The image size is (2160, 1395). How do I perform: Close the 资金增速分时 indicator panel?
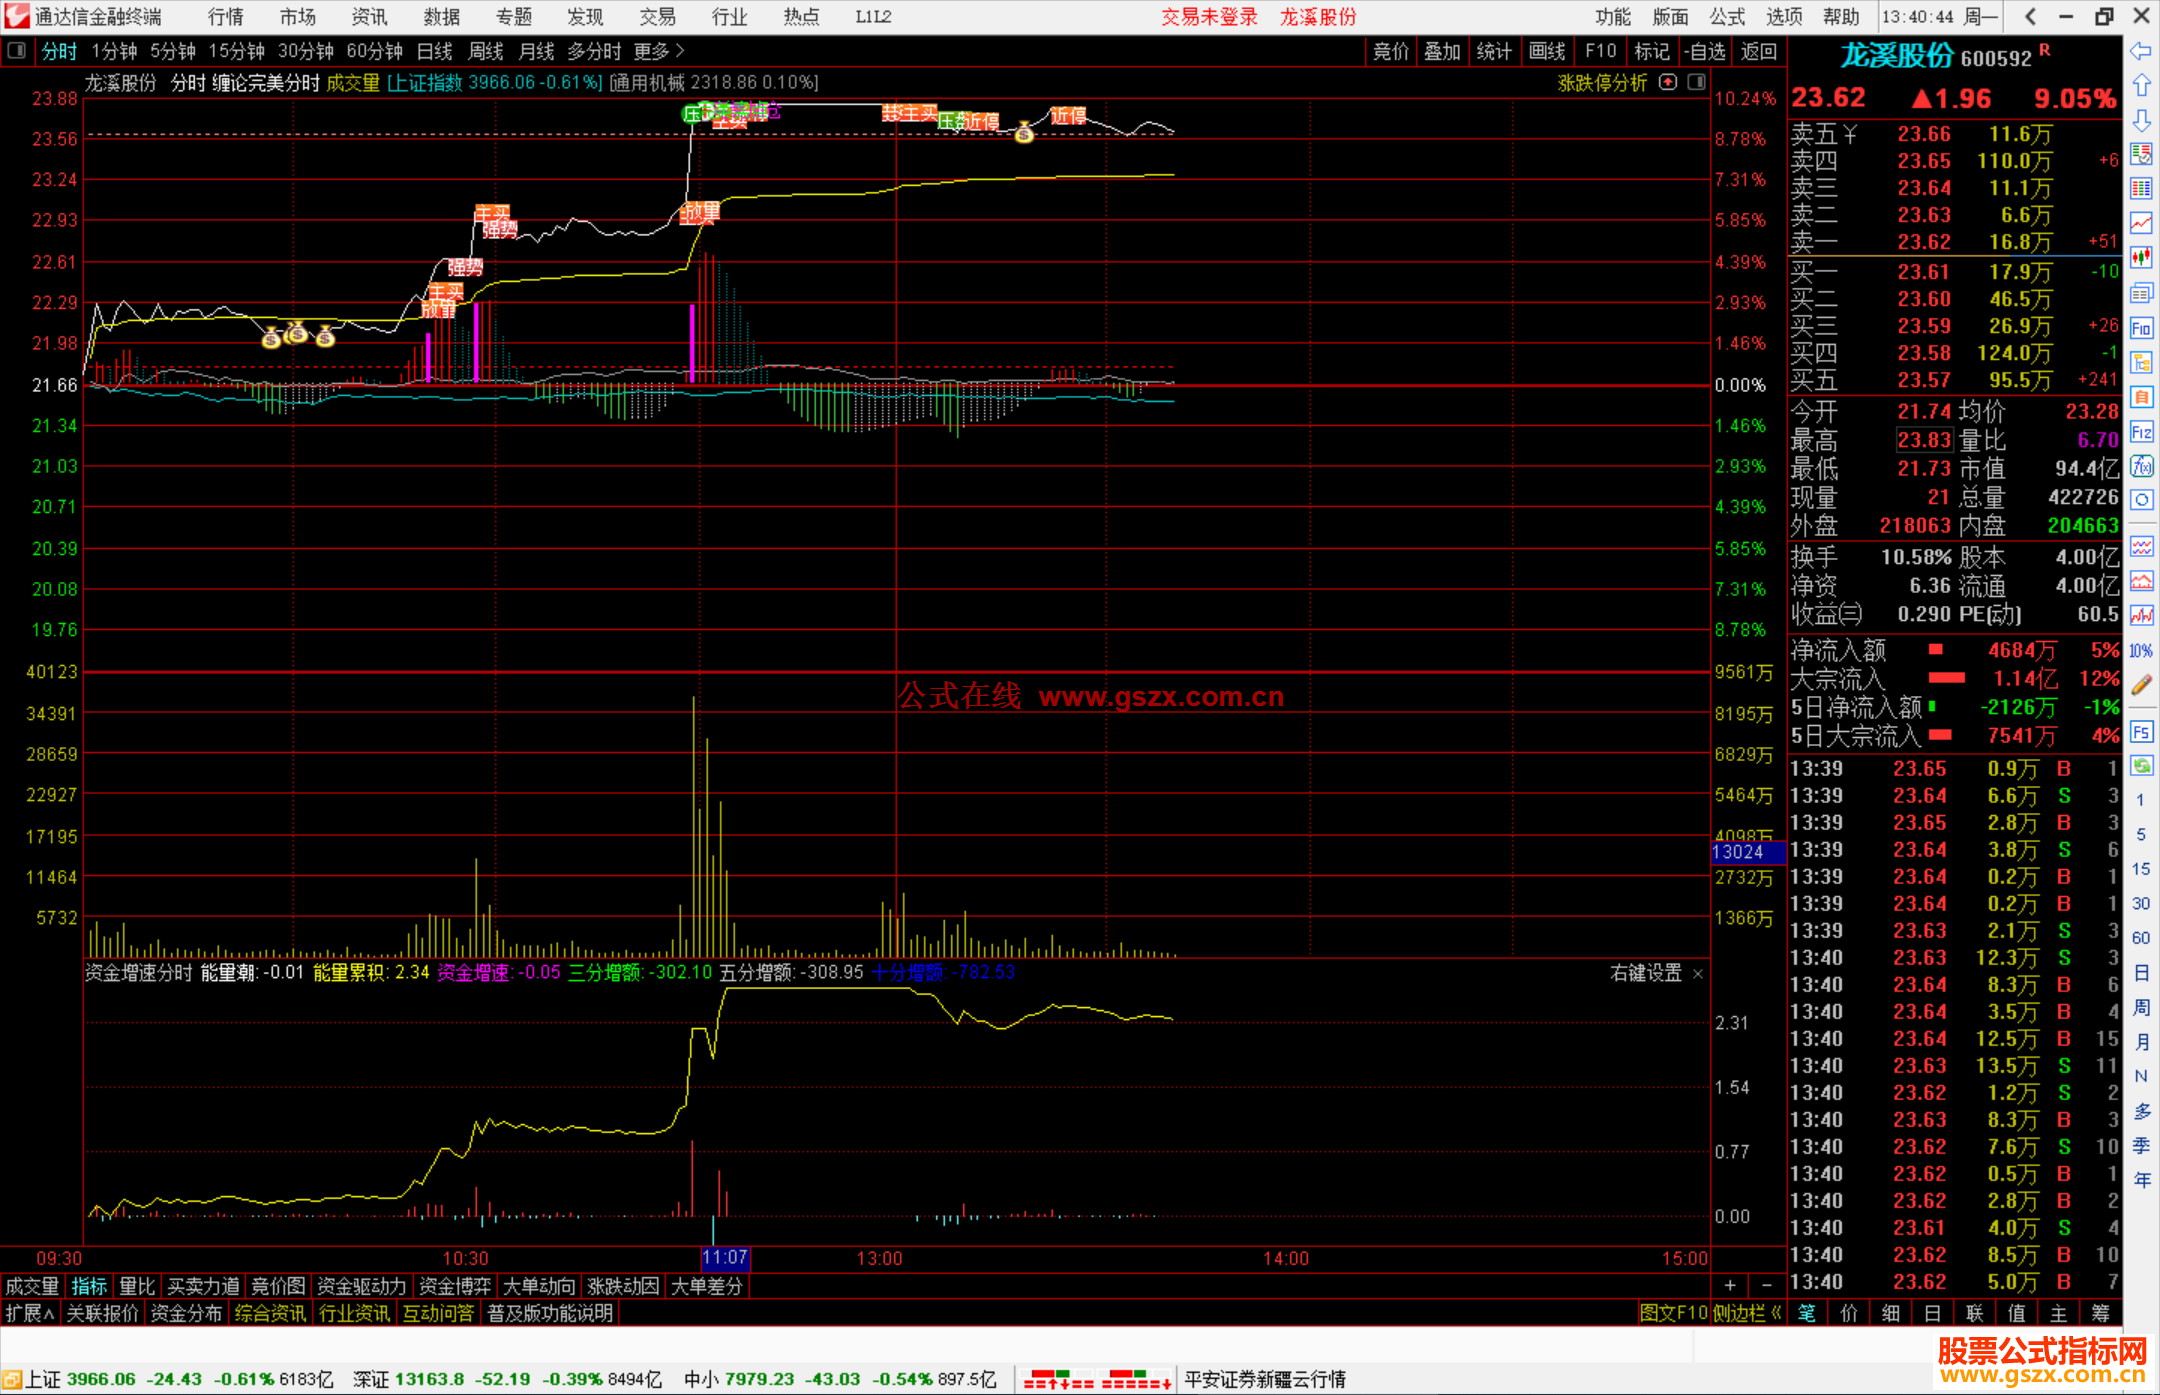pyautogui.click(x=1697, y=973)
